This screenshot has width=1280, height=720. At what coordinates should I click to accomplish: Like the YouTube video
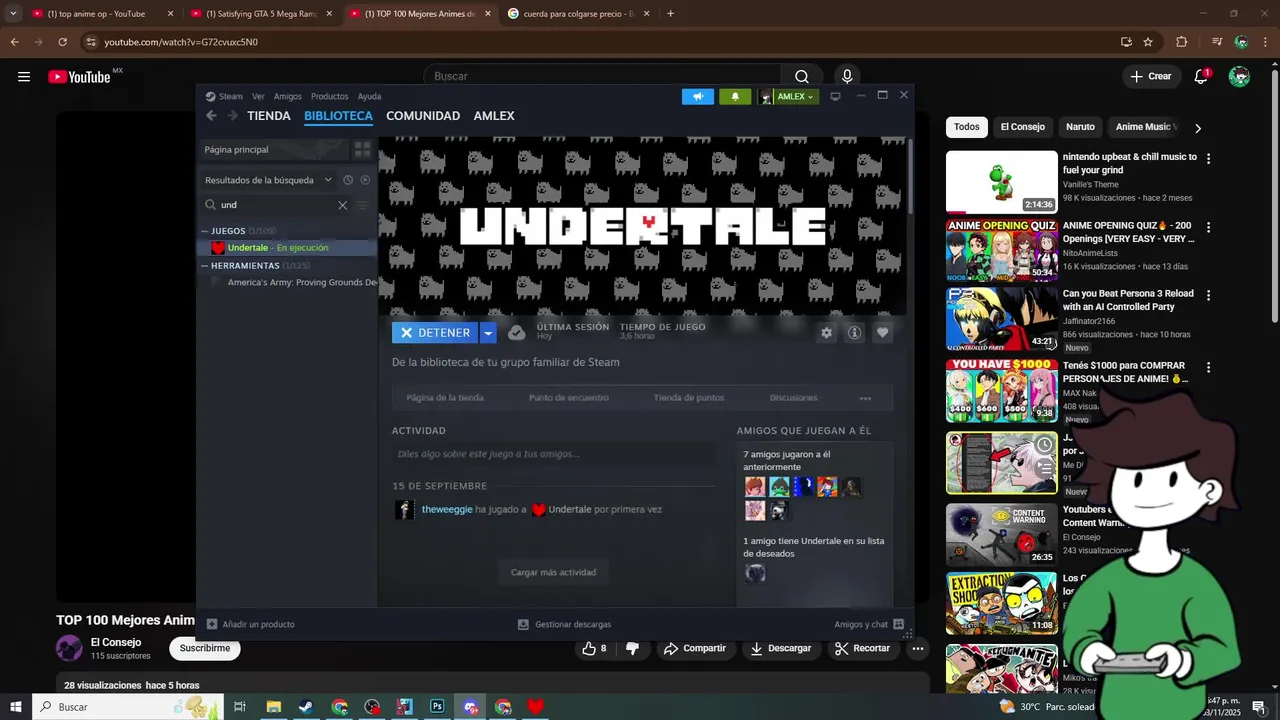[x=594, y=648]
